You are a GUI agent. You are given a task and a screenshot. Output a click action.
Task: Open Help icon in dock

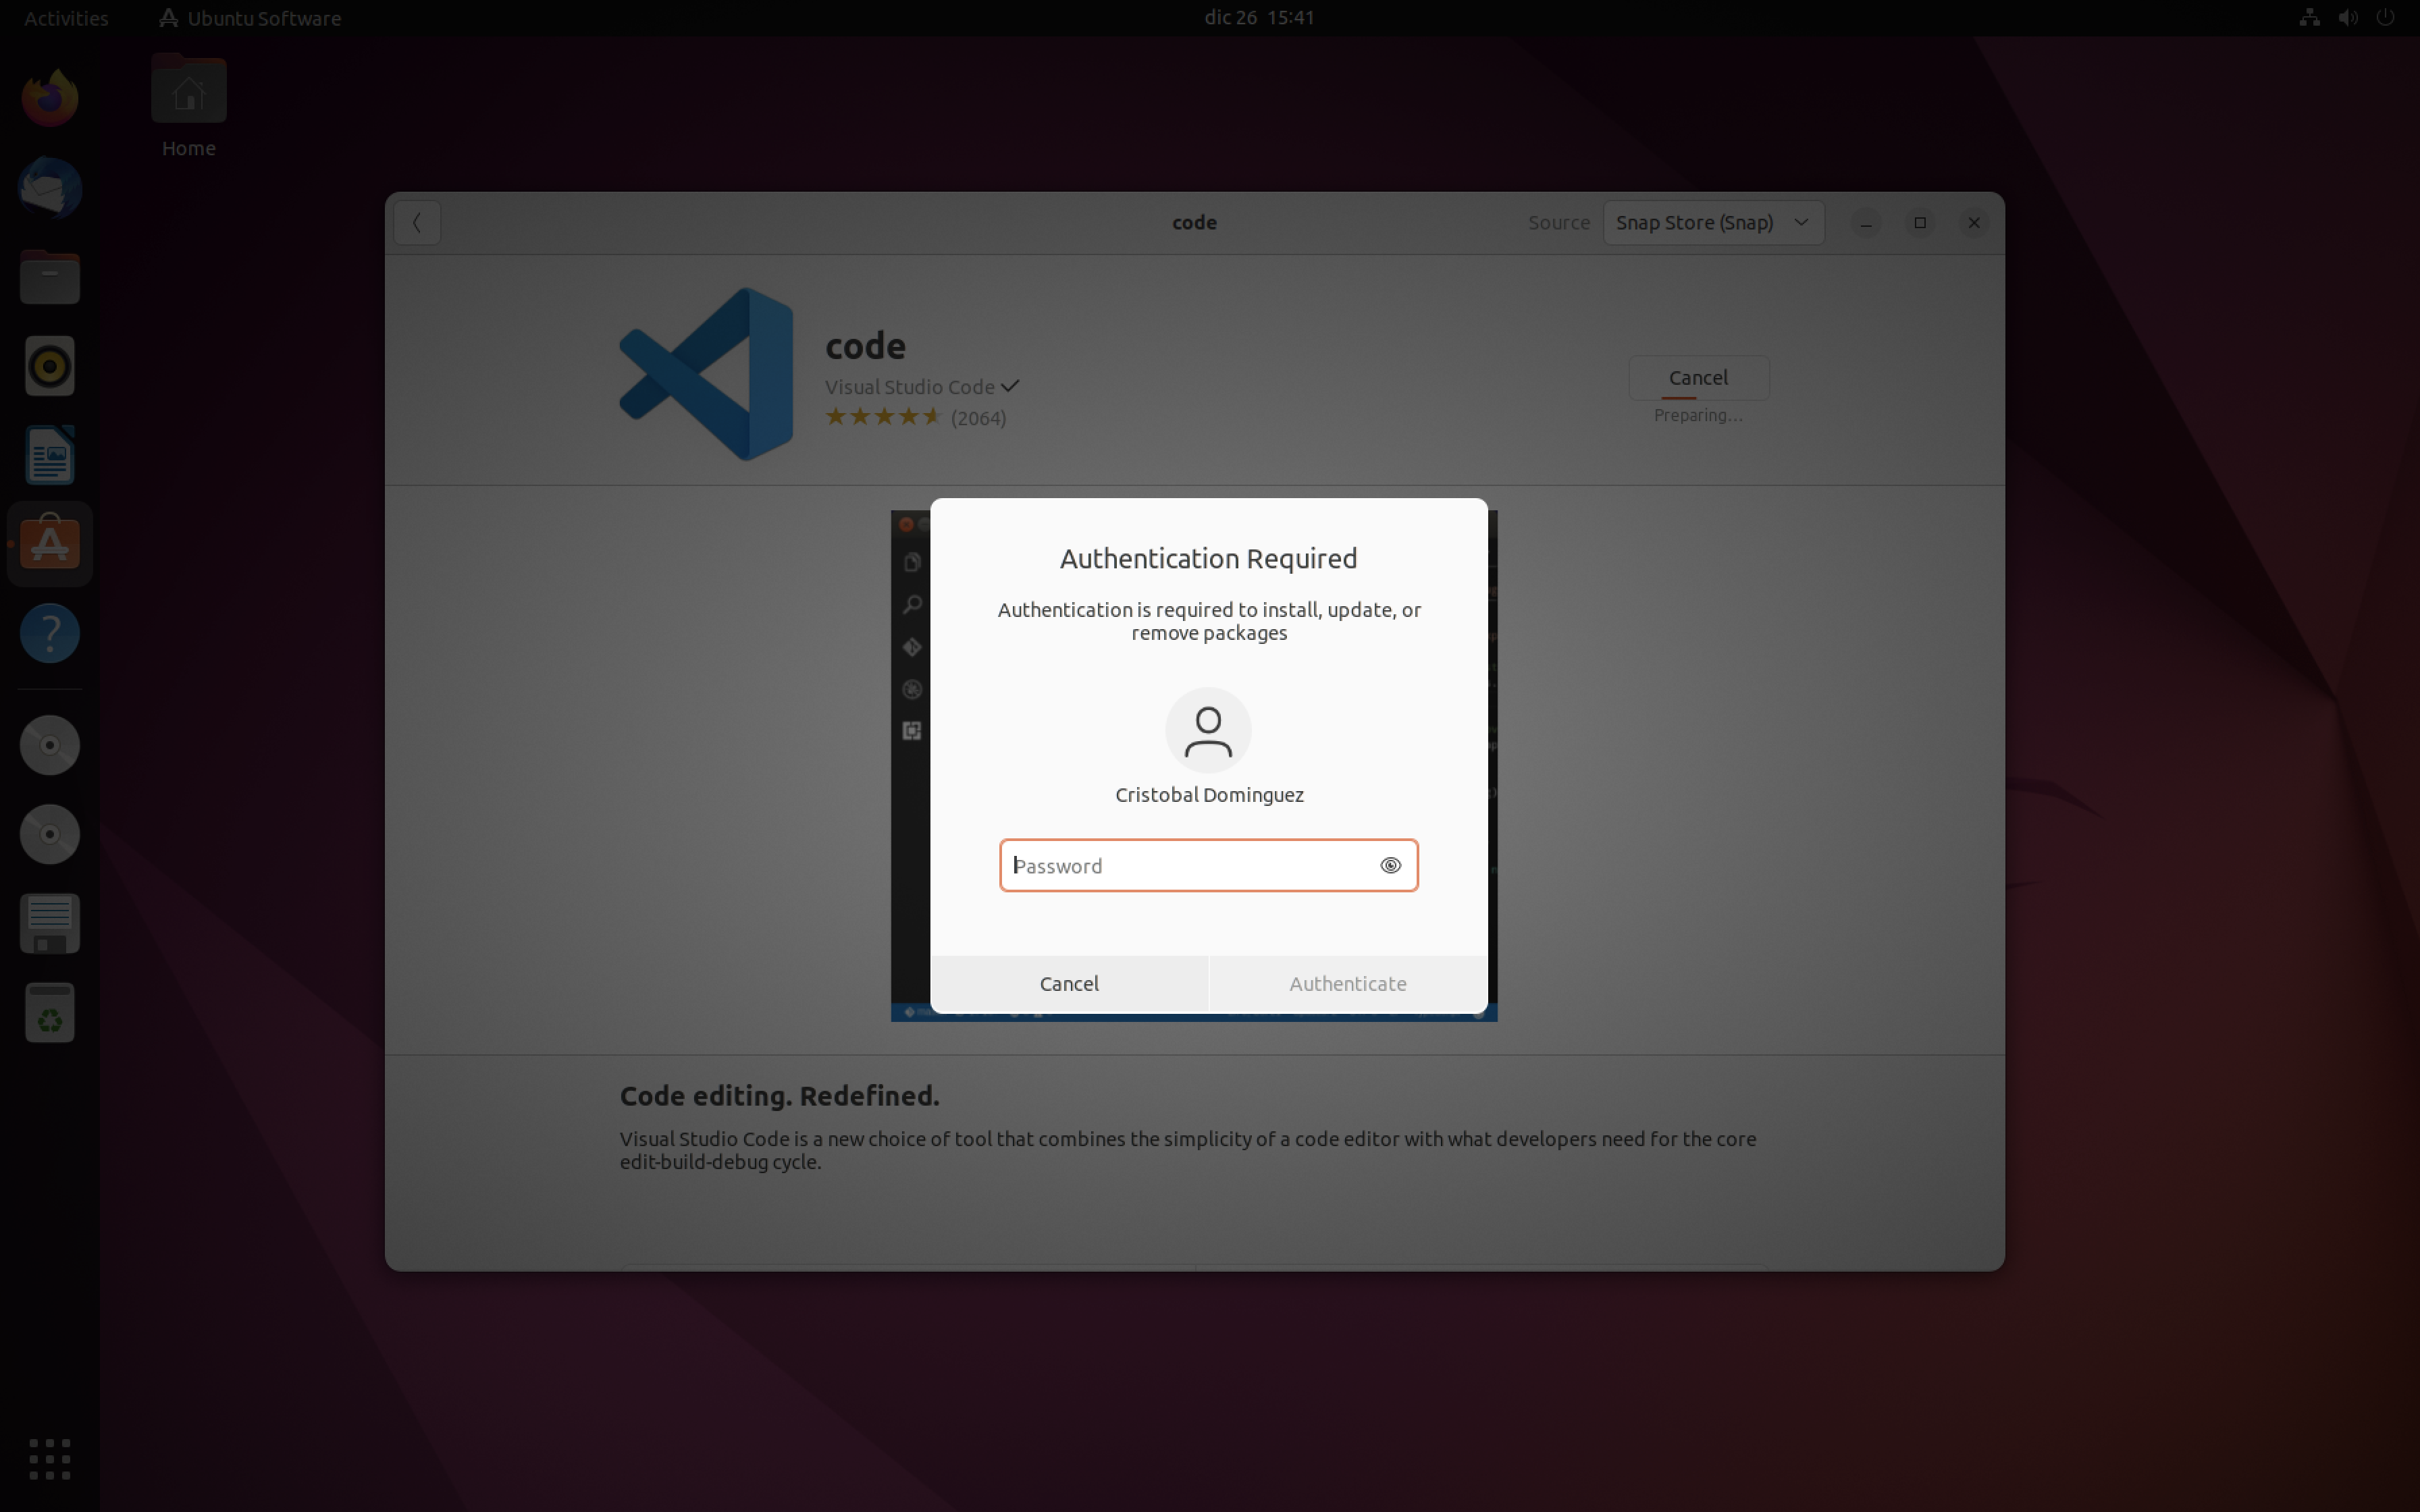[49, 633]
